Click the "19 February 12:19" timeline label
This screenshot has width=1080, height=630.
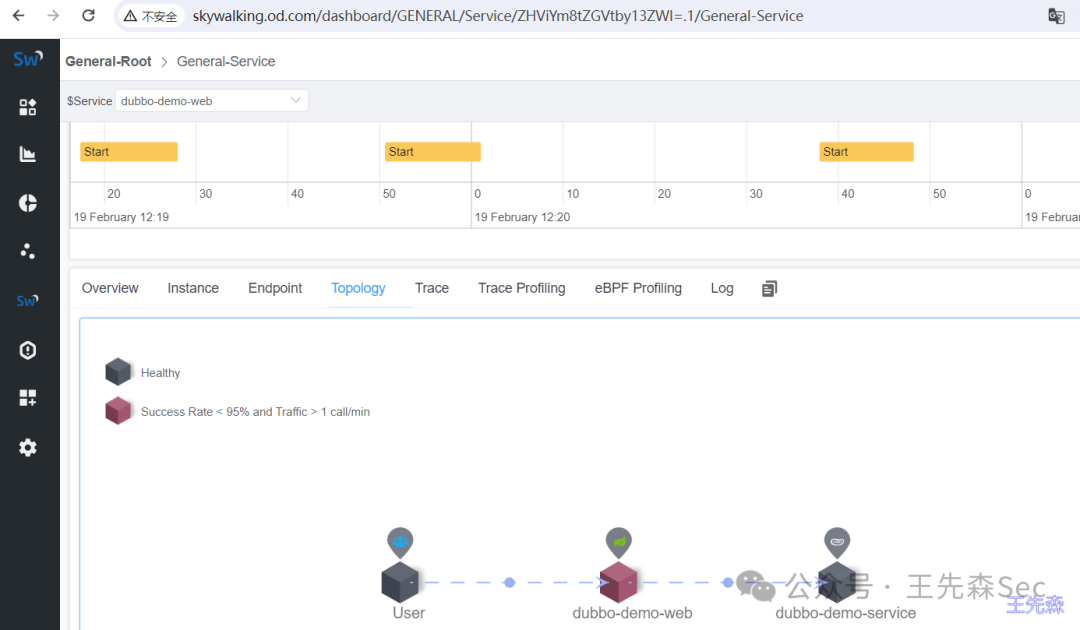(x=121, y=217)
